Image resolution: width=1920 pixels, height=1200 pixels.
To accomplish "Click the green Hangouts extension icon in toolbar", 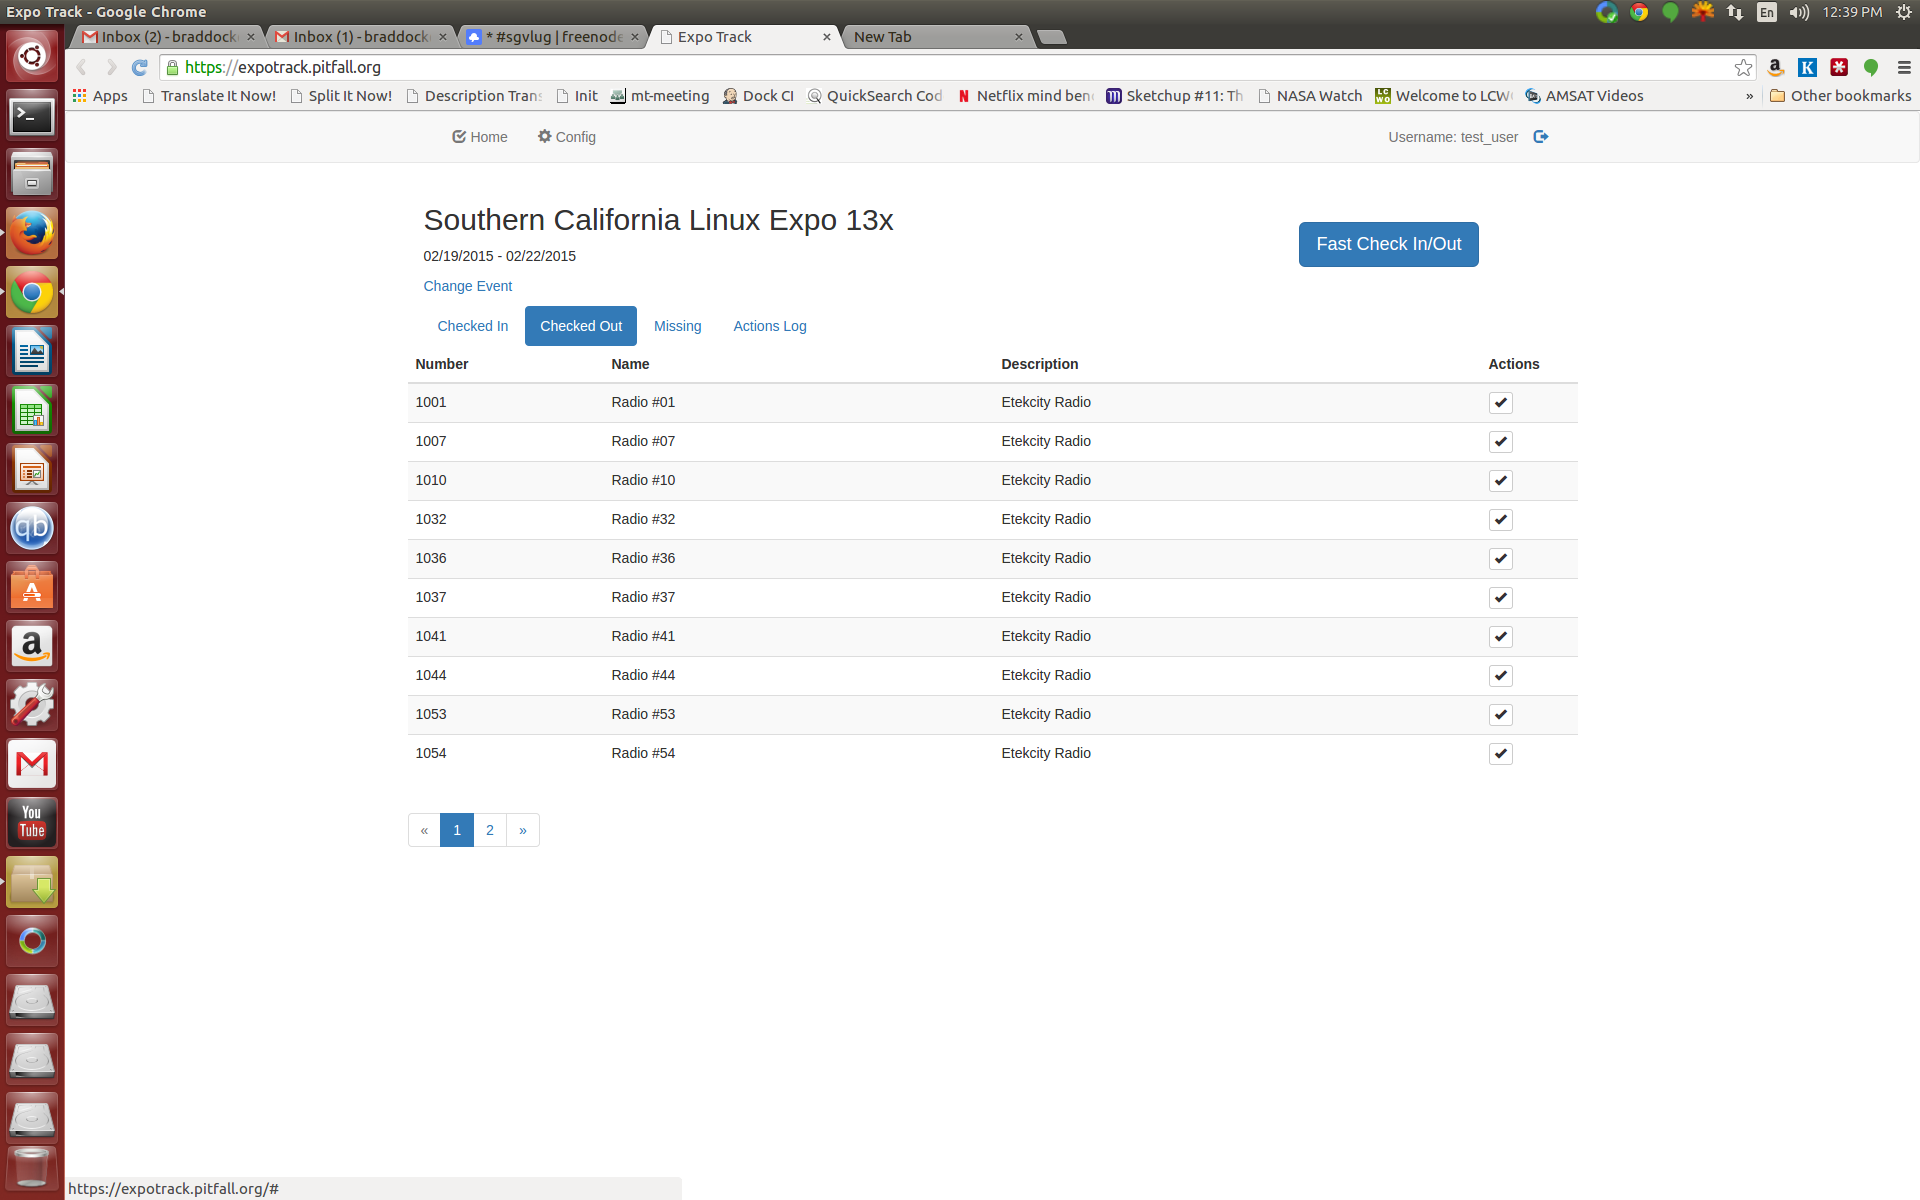I will pos(1871,67).
